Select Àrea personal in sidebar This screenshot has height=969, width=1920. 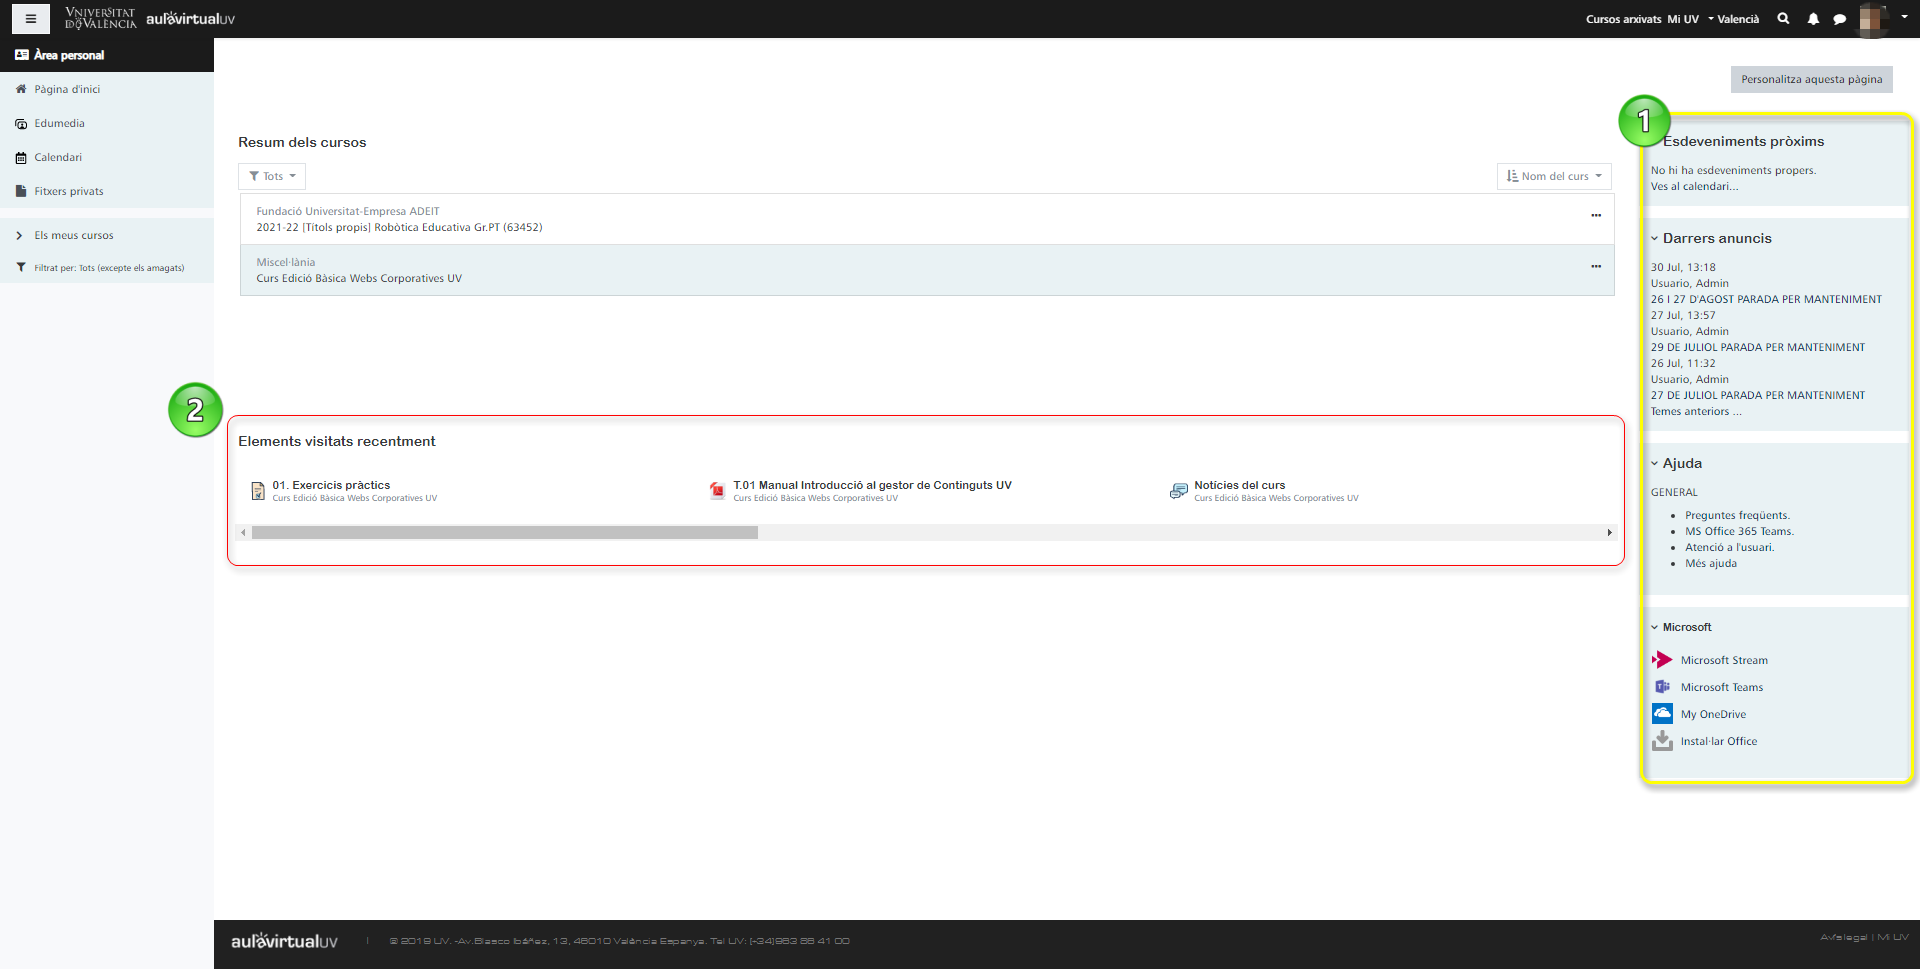click(107, 55)
